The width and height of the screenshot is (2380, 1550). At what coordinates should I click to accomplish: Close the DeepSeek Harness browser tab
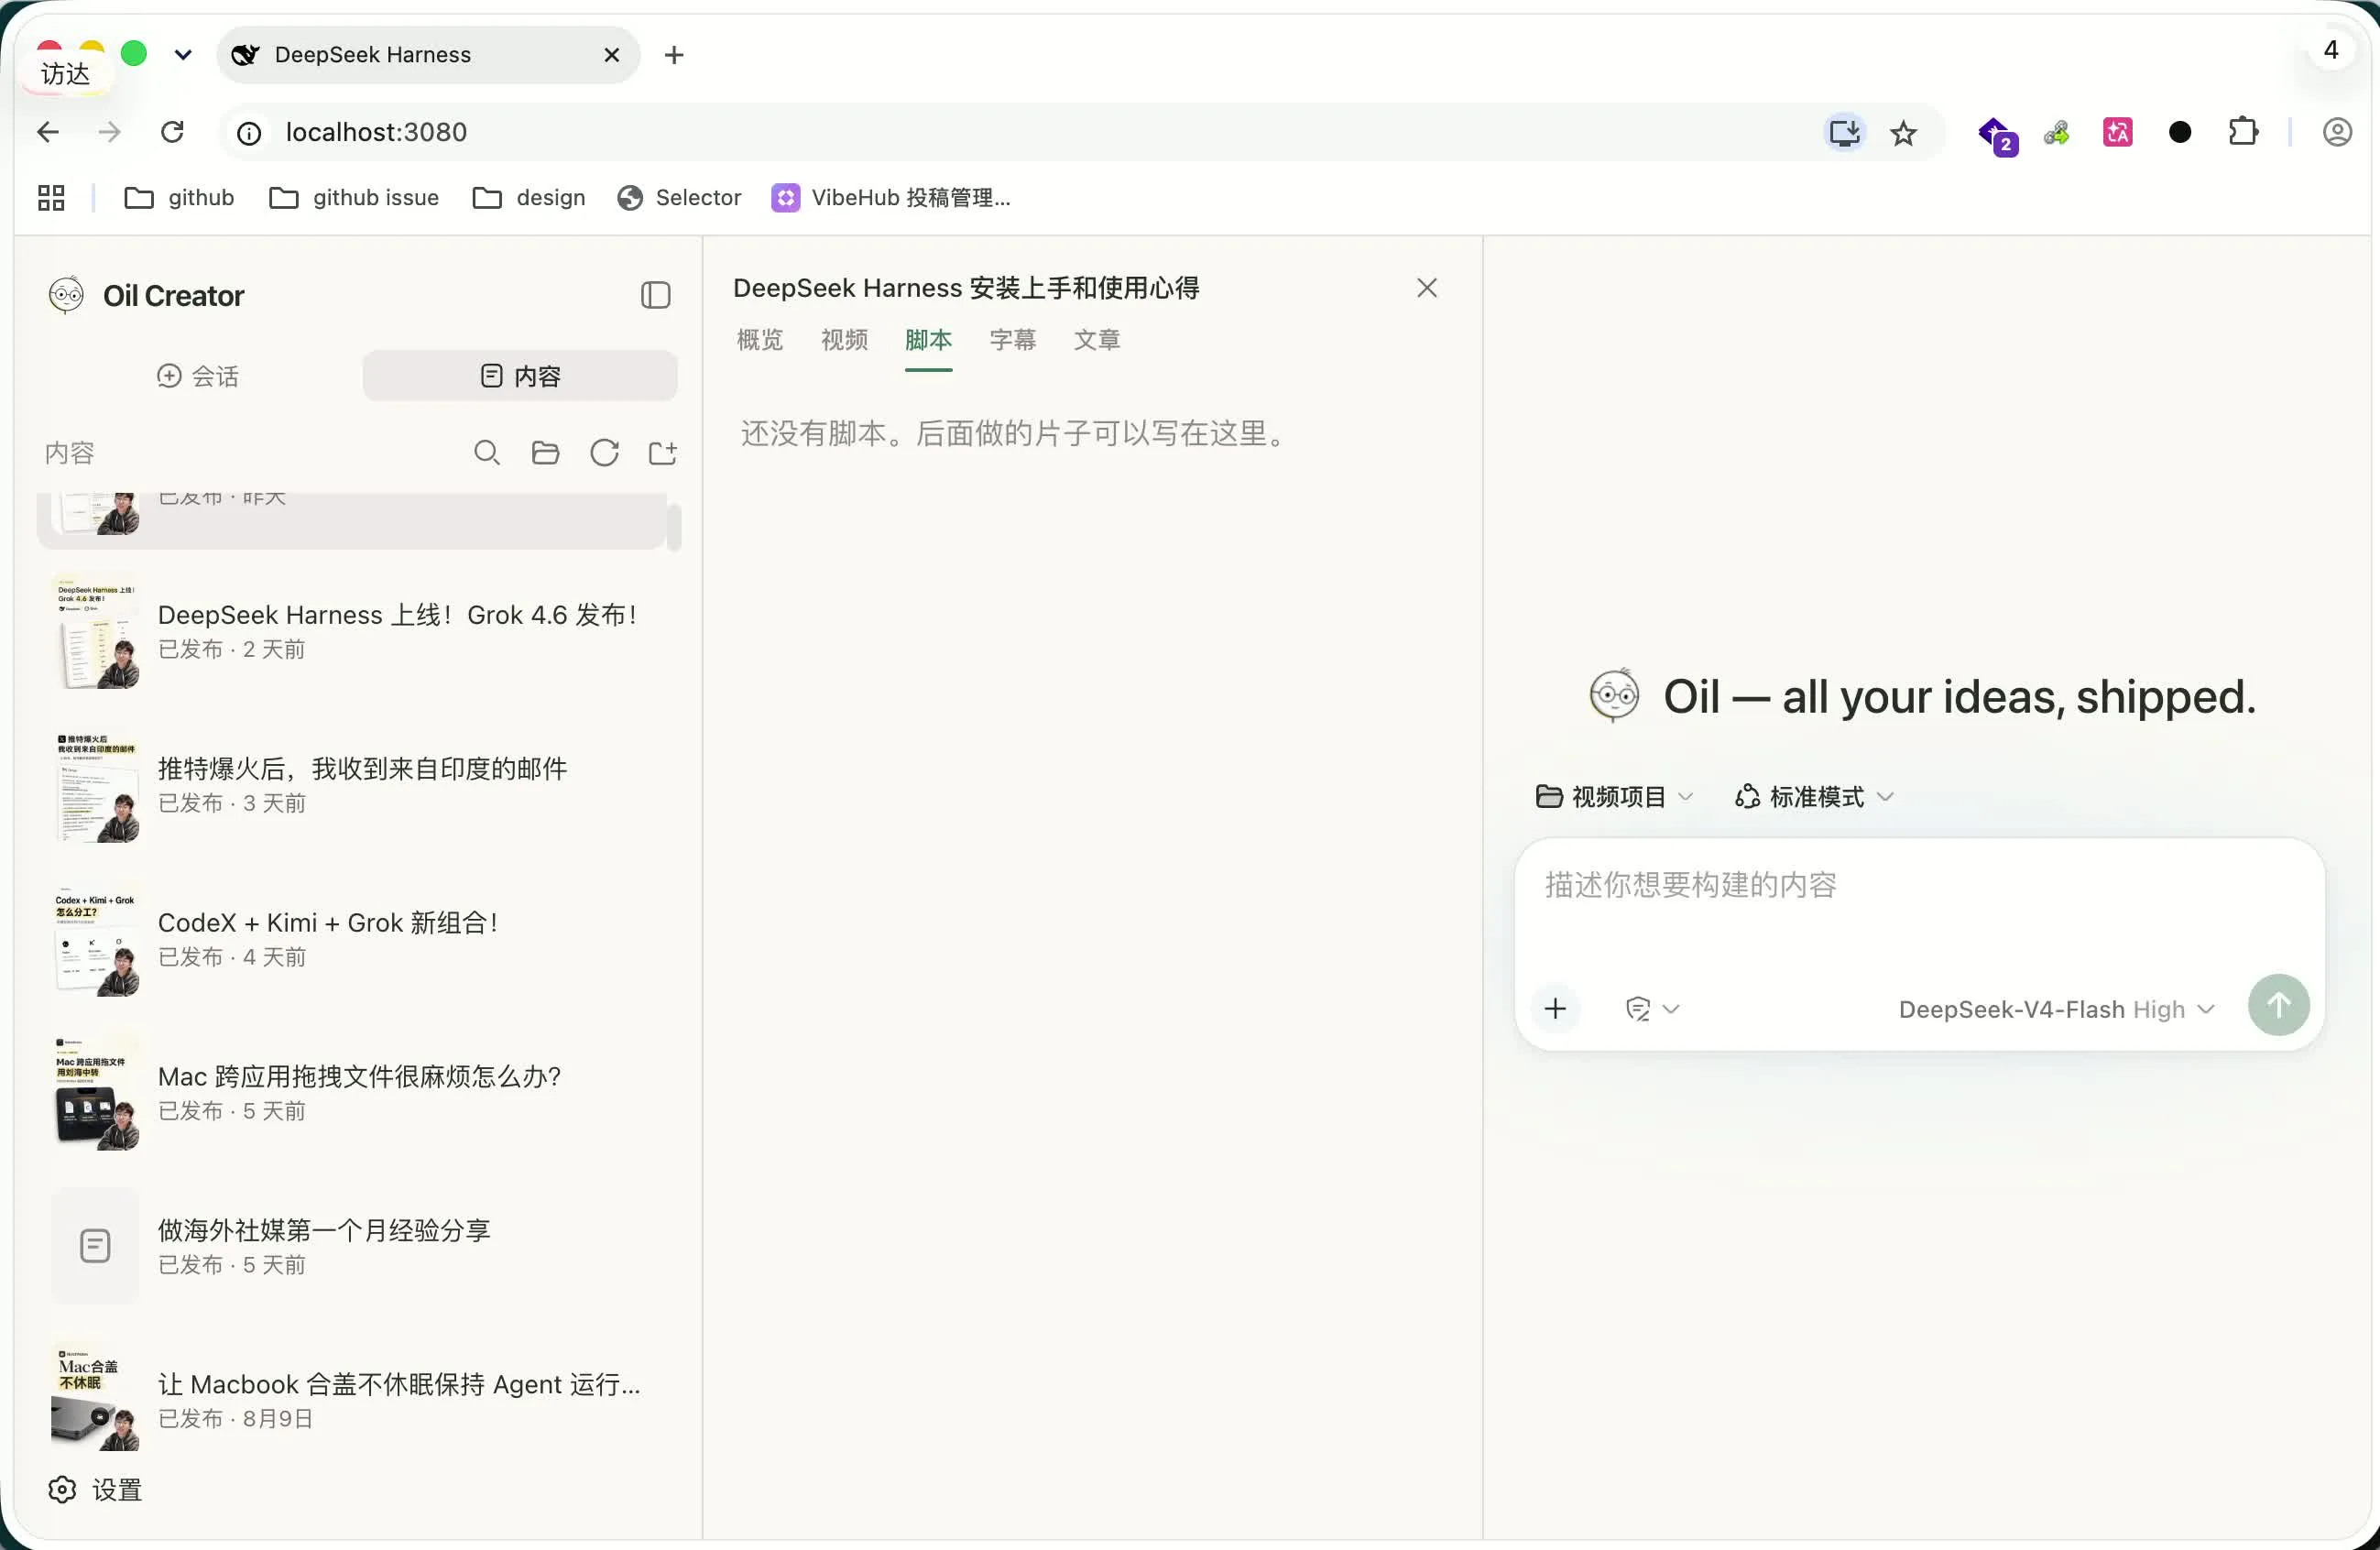[612, 55]
